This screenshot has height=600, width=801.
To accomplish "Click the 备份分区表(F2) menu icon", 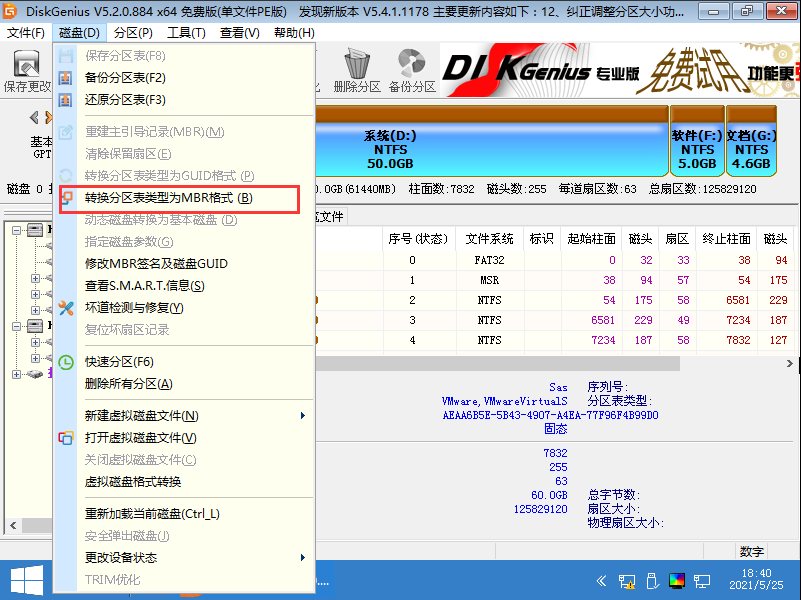I will pyautogui.click(x=65, y=78).
